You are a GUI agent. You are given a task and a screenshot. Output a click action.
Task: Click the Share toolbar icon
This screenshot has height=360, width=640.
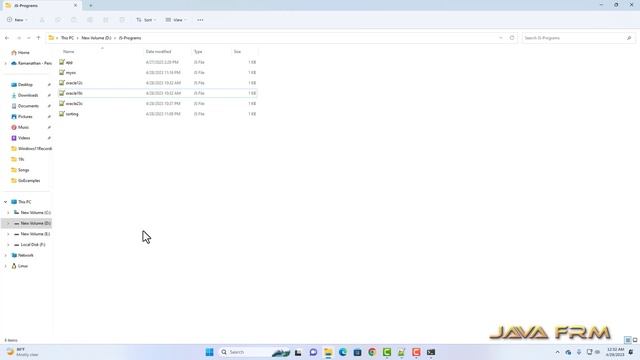[106, 20]
